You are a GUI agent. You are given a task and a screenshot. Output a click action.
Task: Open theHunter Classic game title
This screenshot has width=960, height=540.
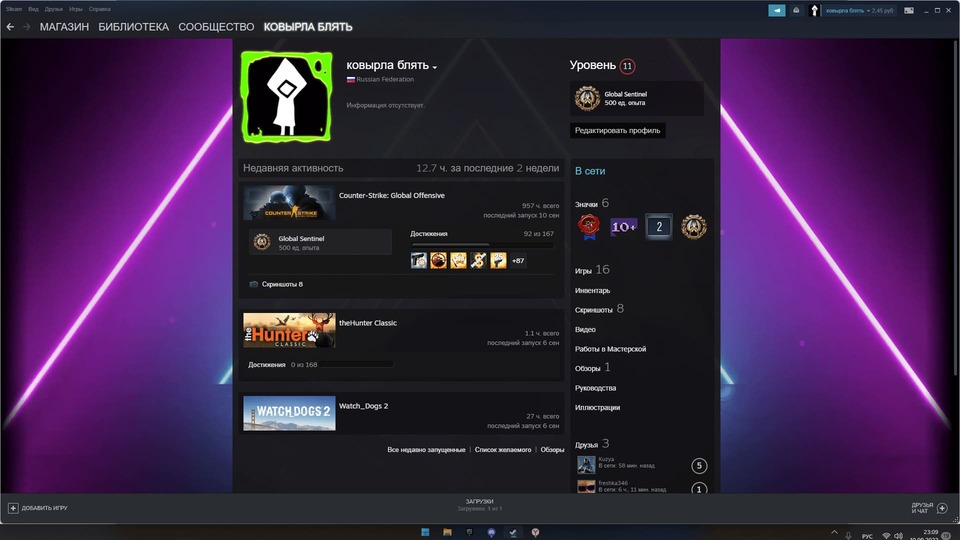pyautogui.click(x=368, y=323)
